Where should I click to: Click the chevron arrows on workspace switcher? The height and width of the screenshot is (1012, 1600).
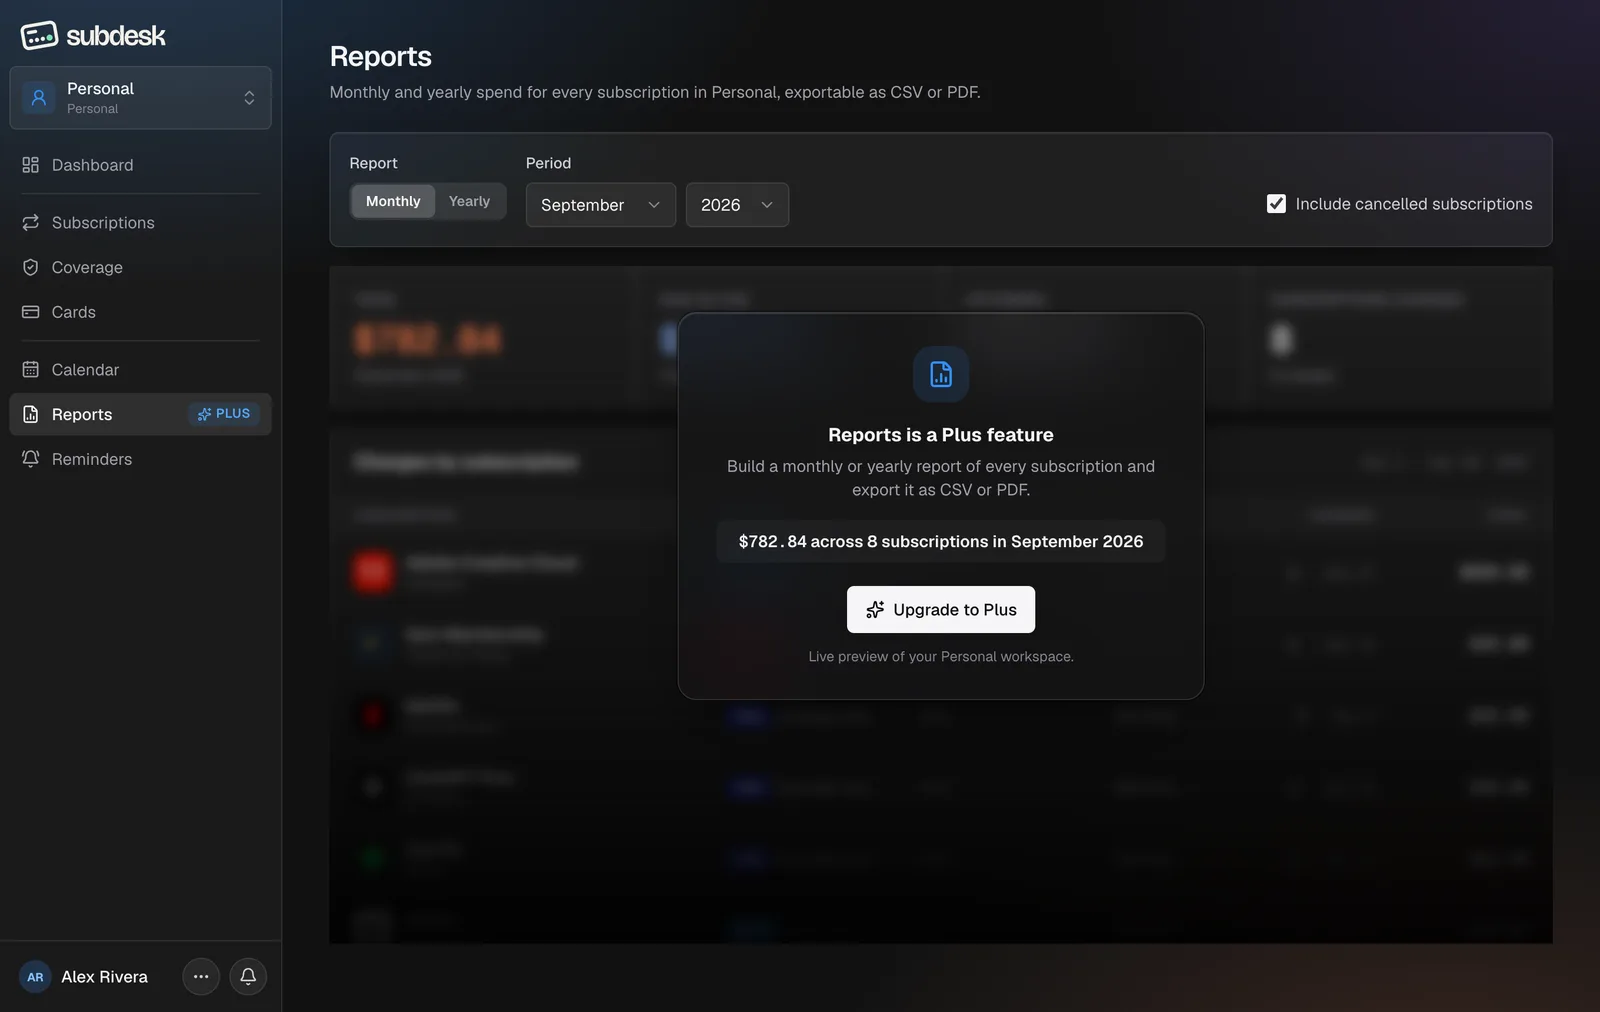click(x=249, y=98)
